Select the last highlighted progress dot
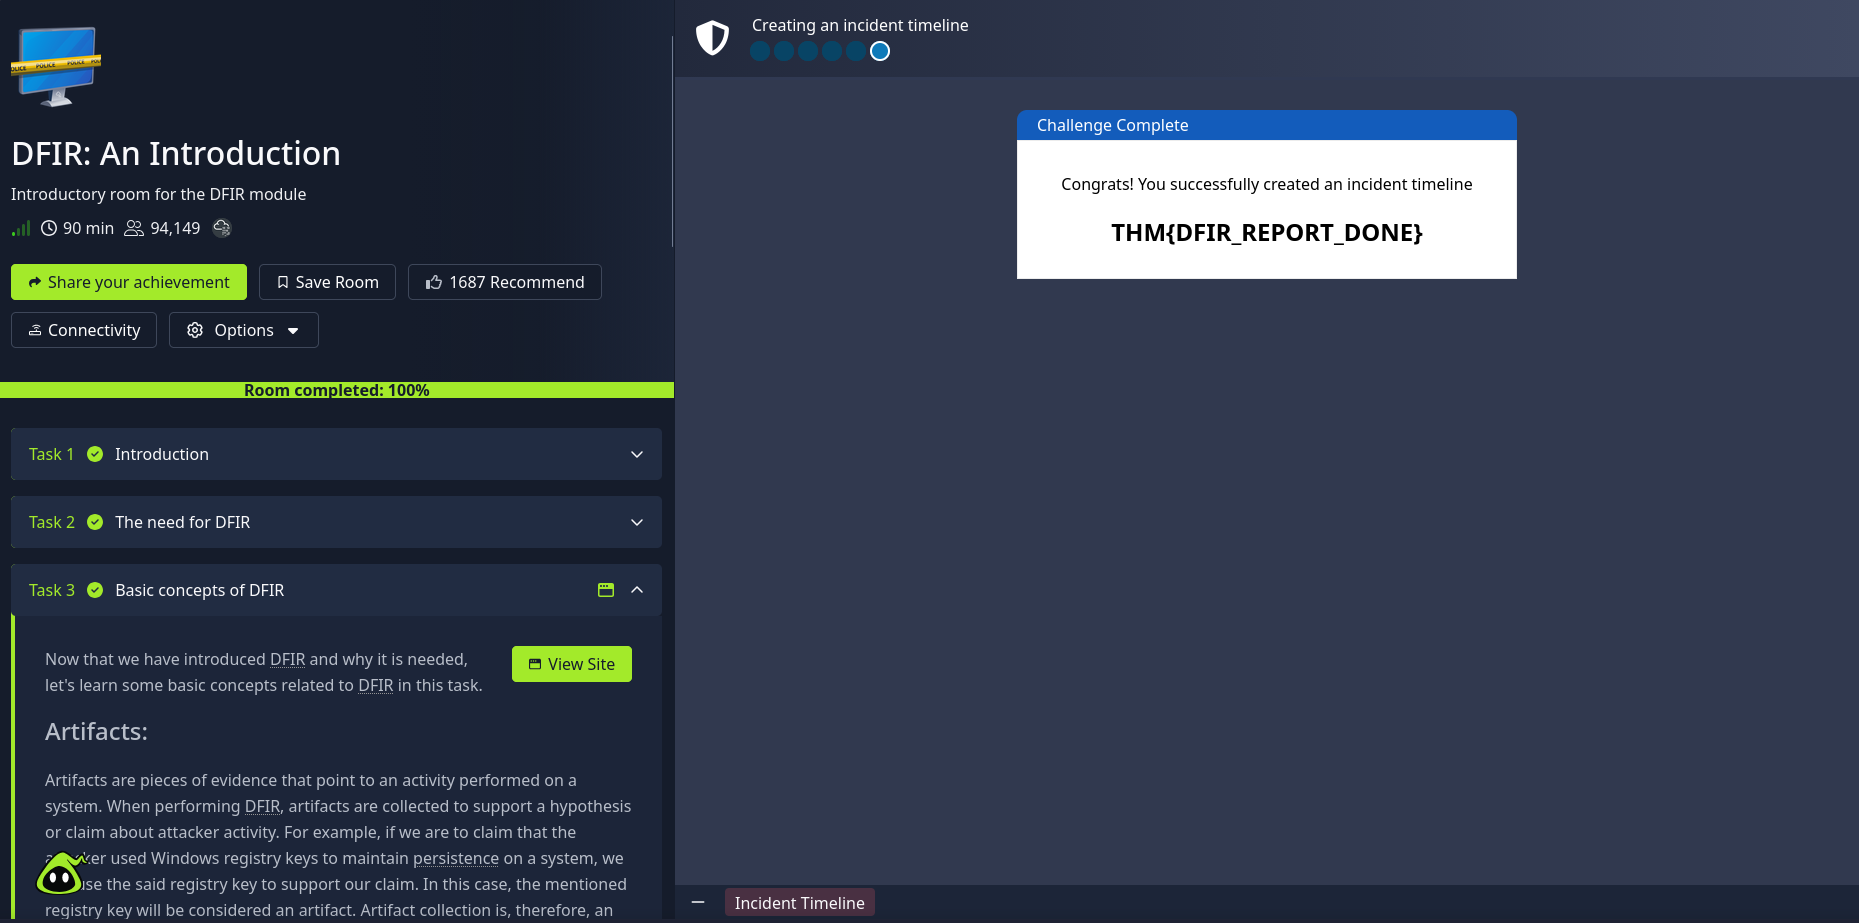 [x=880, y=51]
